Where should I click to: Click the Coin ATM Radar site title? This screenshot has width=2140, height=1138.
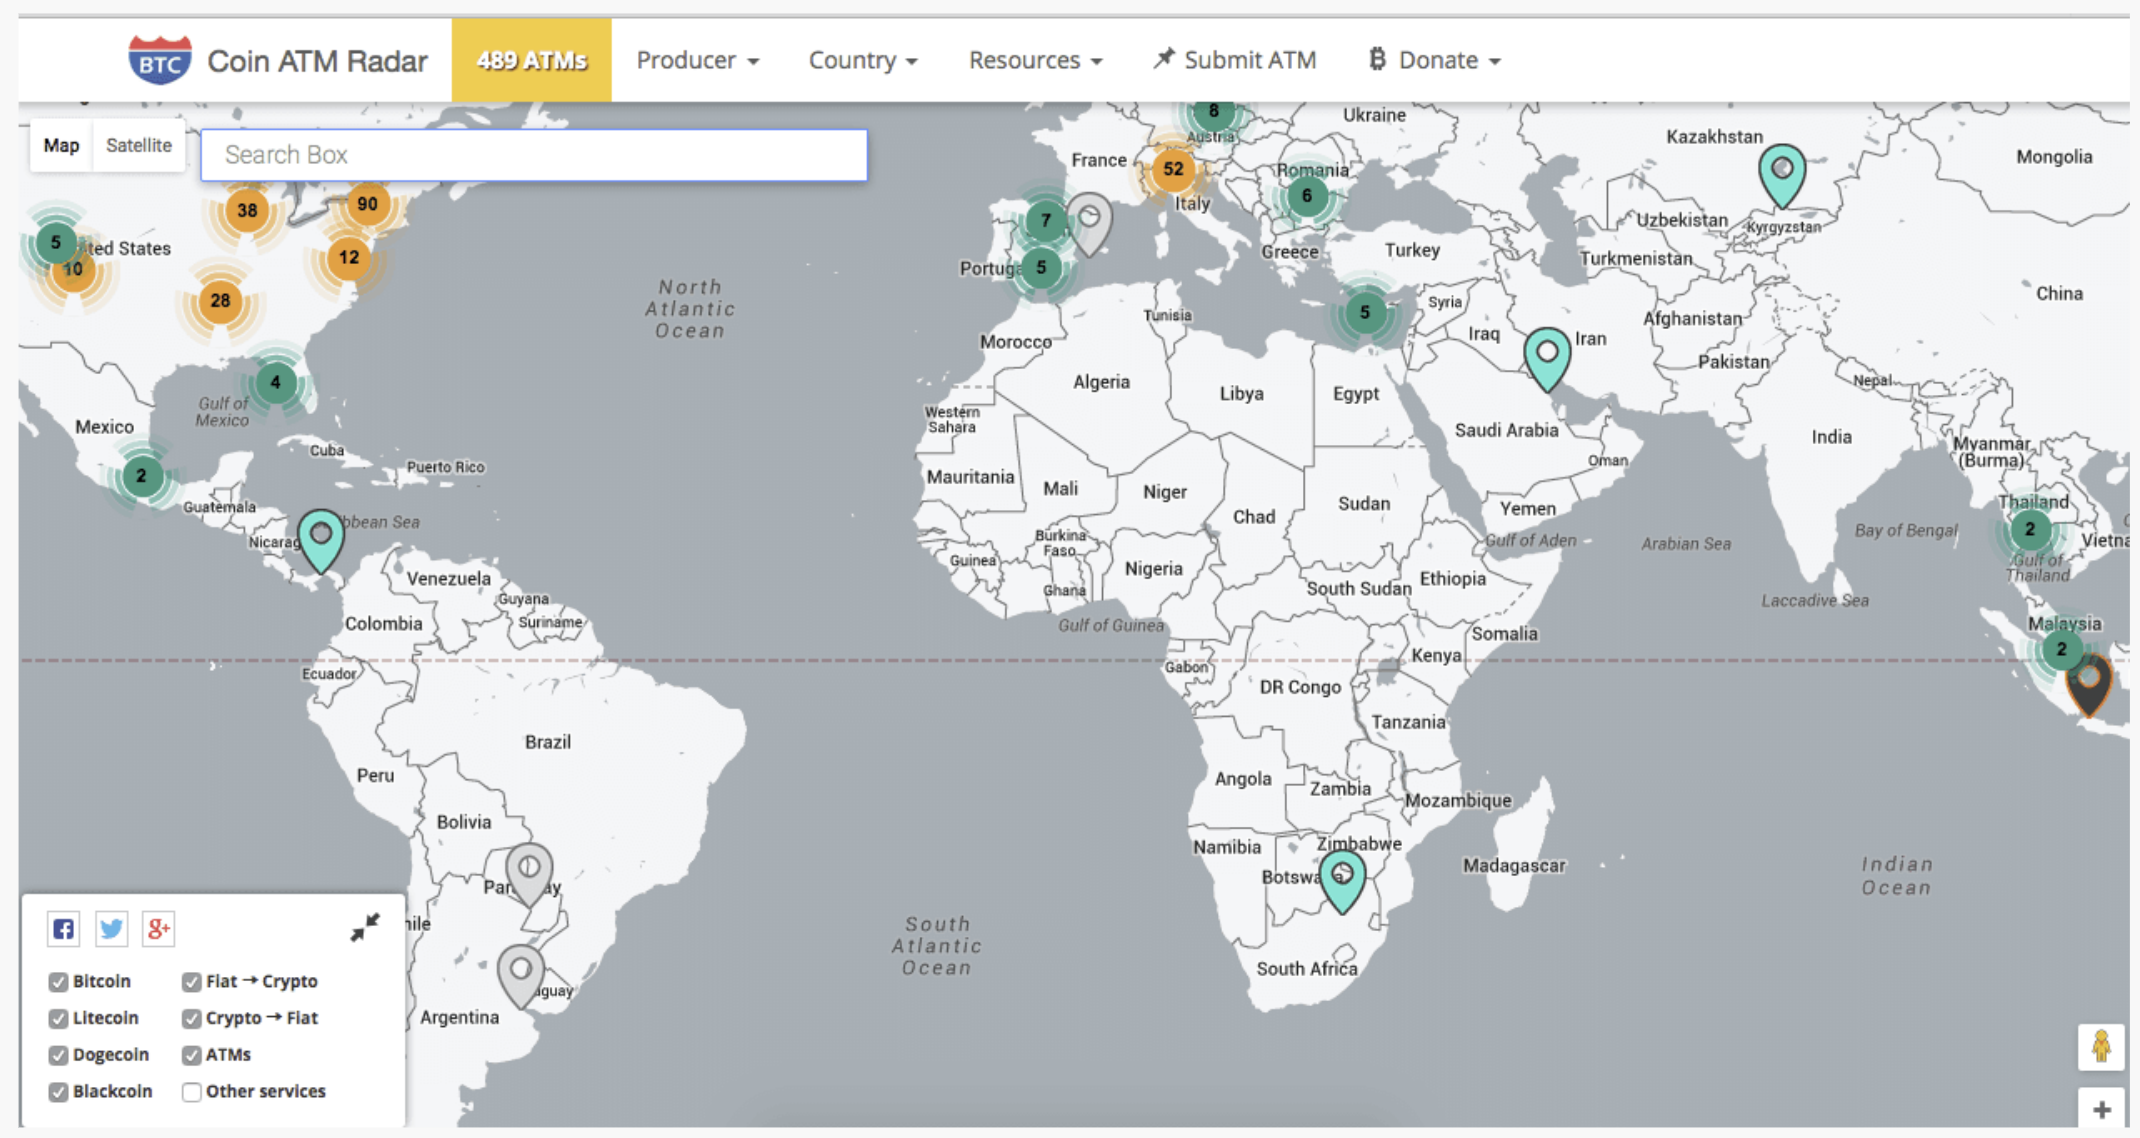pyautogui.click(x=317, y=61)
